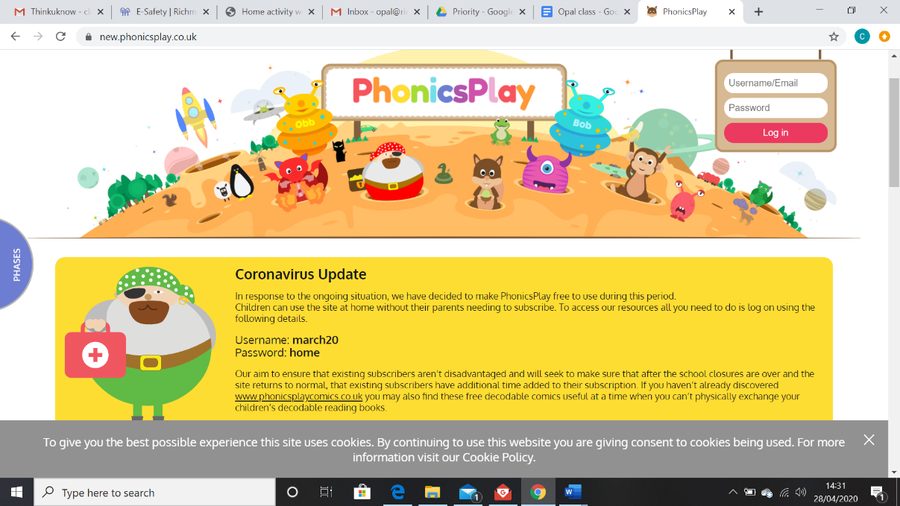Click the Password input field
This screenshot has width=900, height=506.
point(775,108)
